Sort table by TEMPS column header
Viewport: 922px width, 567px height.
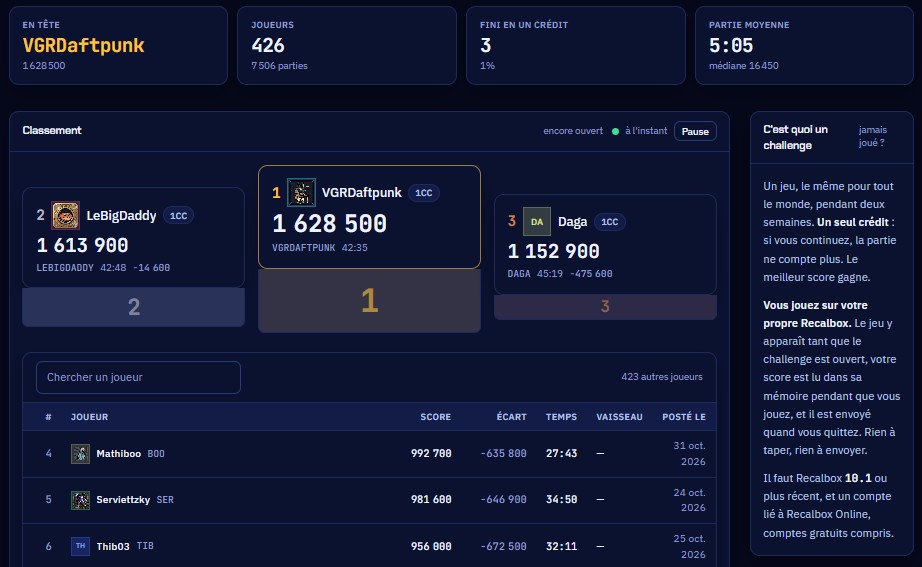click(x=561, y=416)
